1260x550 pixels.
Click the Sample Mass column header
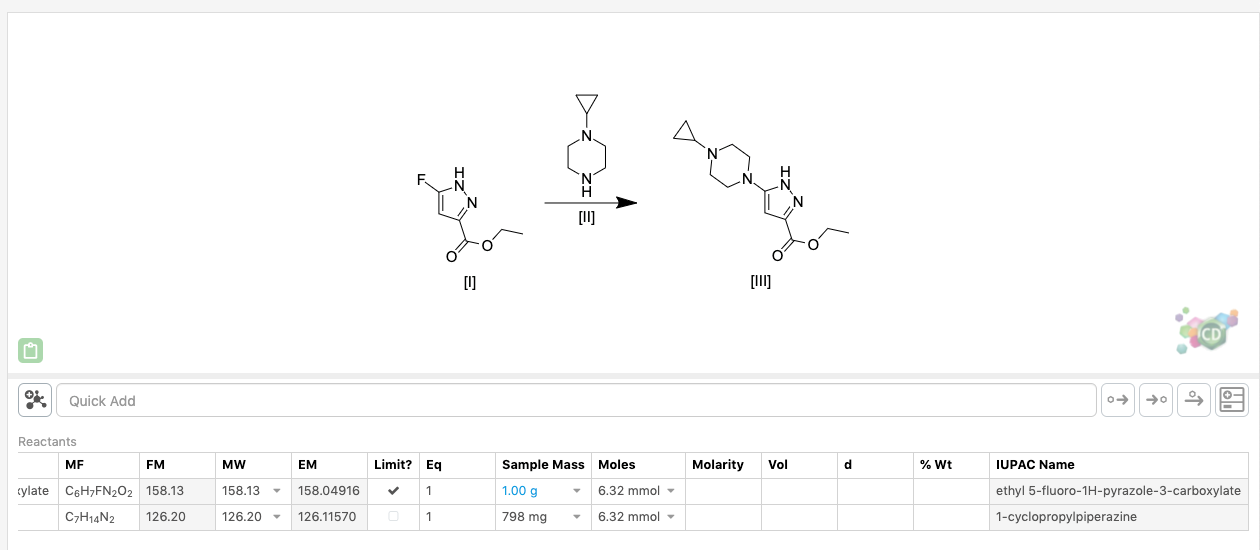point(543,464)
